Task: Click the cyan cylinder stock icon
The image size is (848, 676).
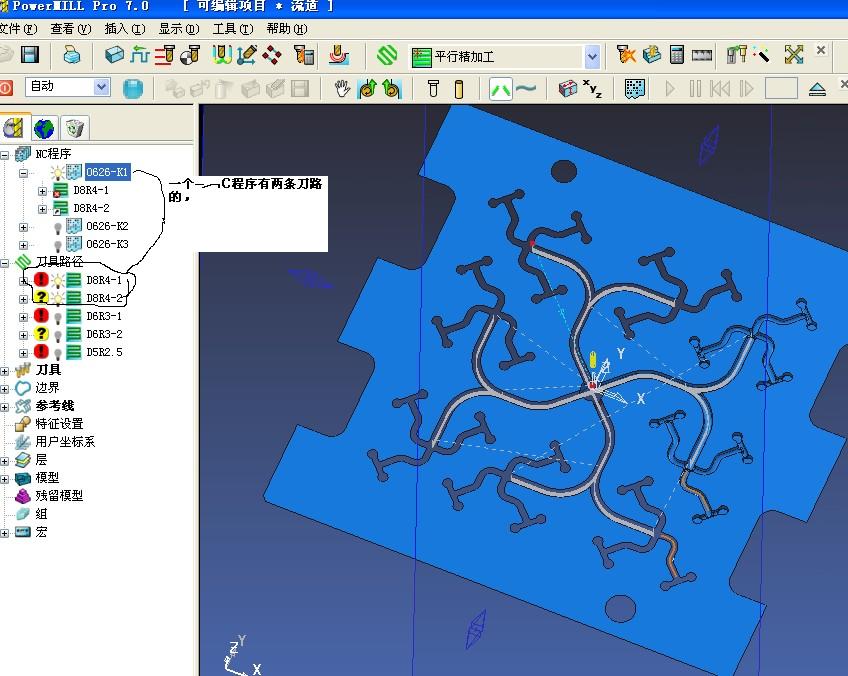Action: tap(132, 89)
